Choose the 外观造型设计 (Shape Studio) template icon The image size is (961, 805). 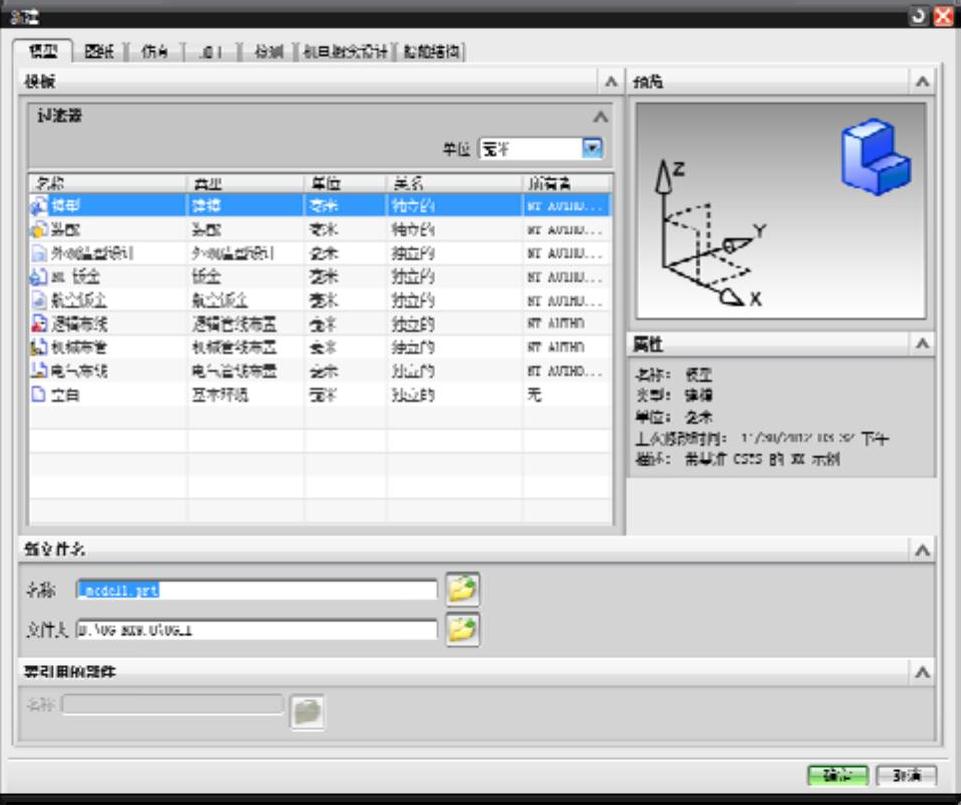click(x=39, y=253)
